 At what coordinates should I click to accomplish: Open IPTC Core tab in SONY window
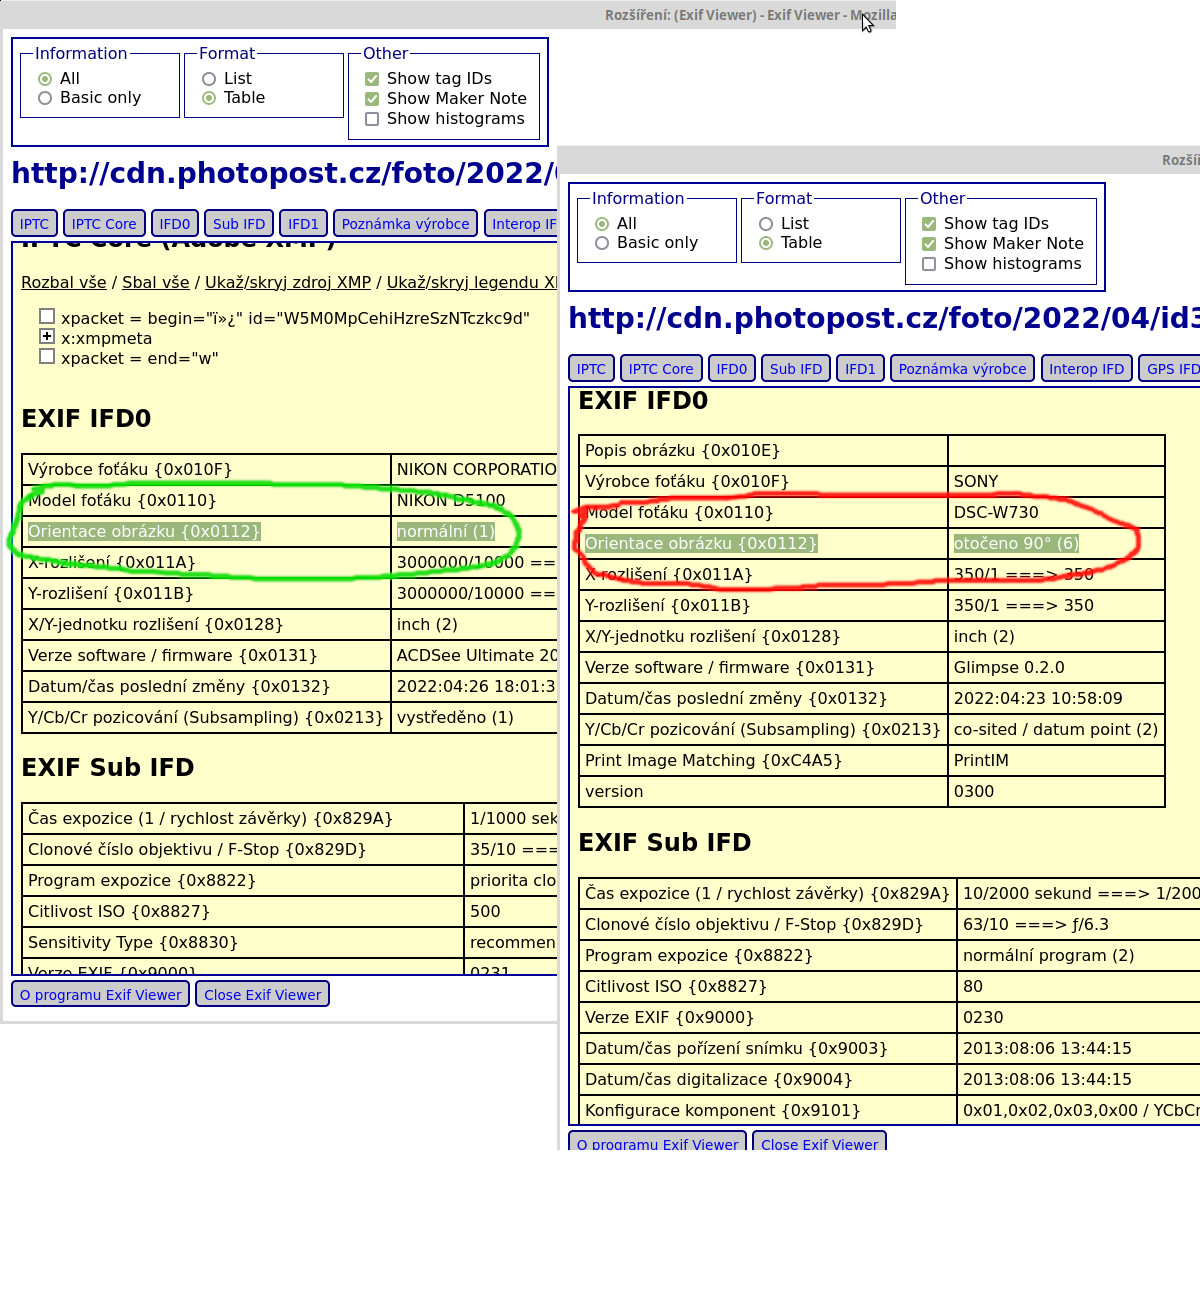click(x=661, y=369)
